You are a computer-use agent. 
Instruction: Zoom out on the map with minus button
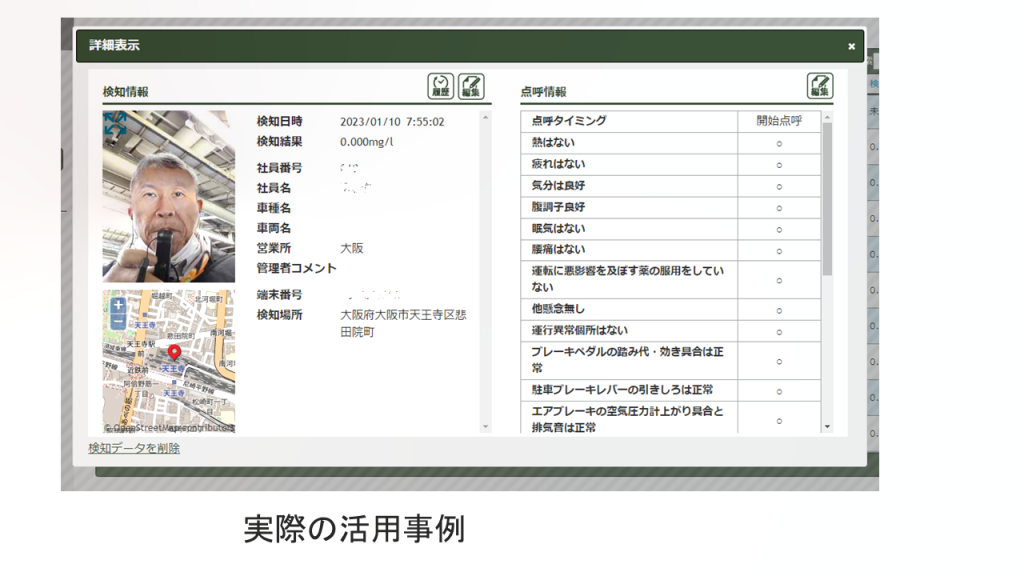point(119,321)
